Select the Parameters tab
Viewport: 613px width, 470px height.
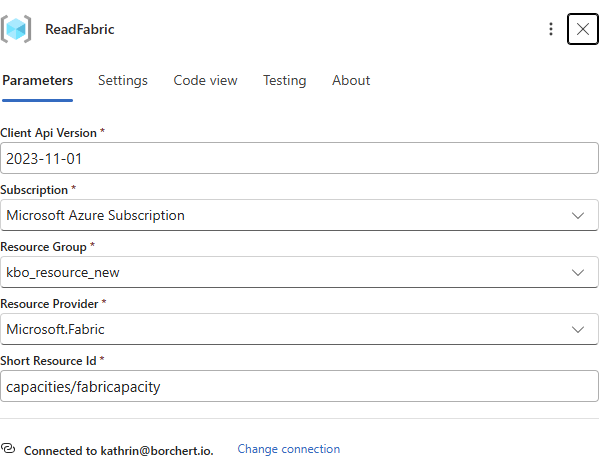pos(38,81)
